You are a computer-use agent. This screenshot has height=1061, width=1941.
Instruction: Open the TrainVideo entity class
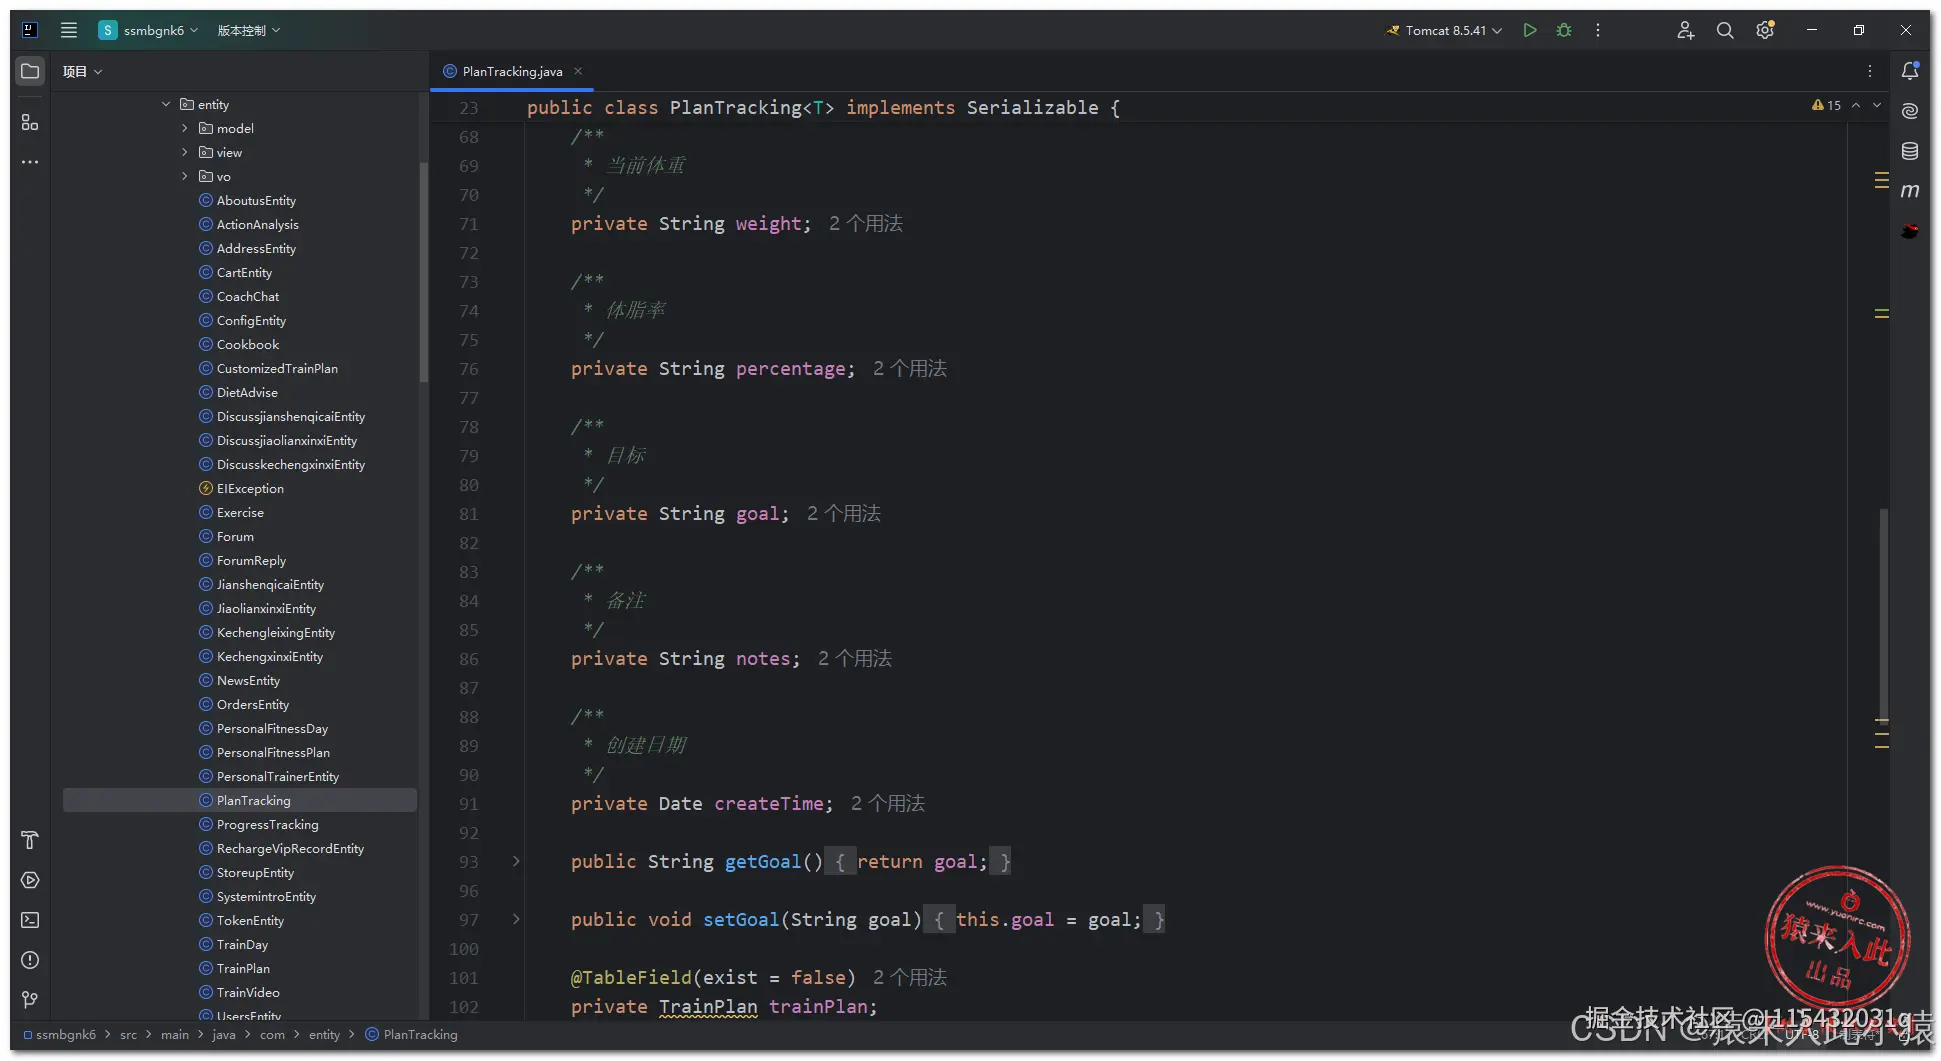[x=248, y=992]
